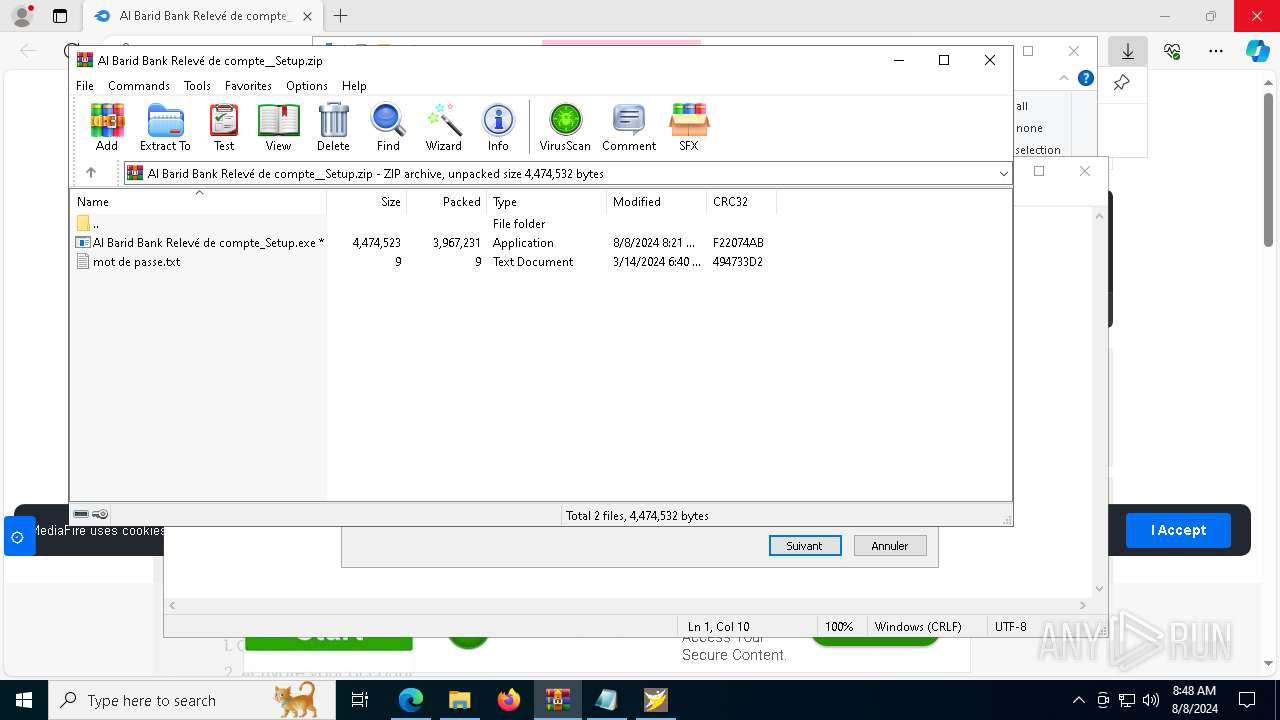Accept MediaFire cookies with I Accept
Screen dimensions: 1280x720
coord(1178,530)
